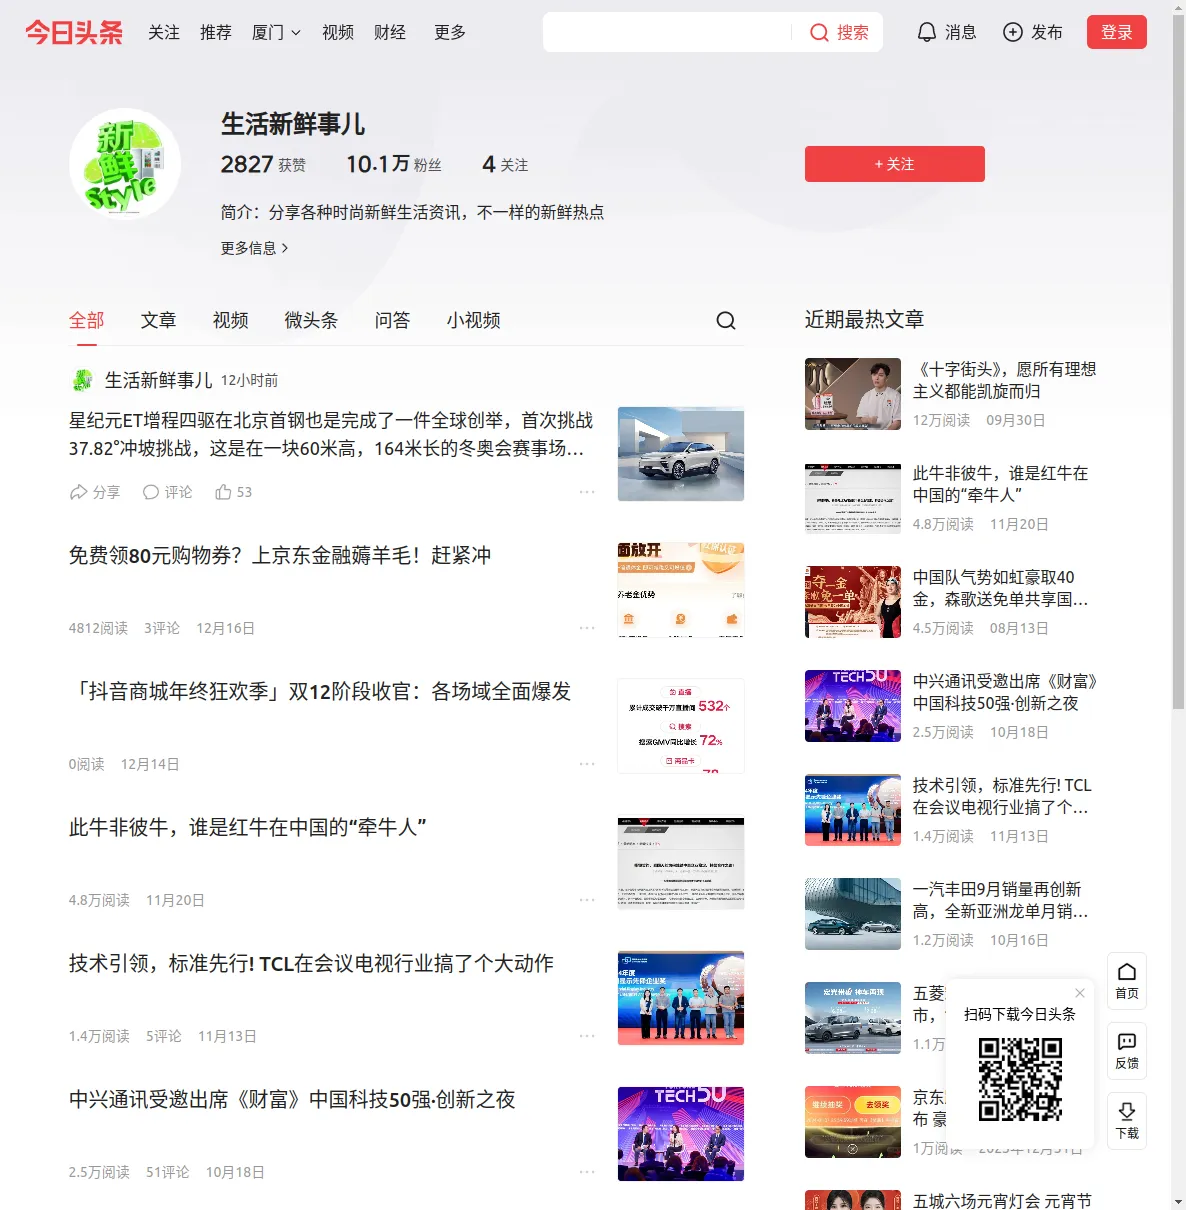Click the red 登录 button
This screenshot has width=1186, height=1210.
pos(1117,33)
